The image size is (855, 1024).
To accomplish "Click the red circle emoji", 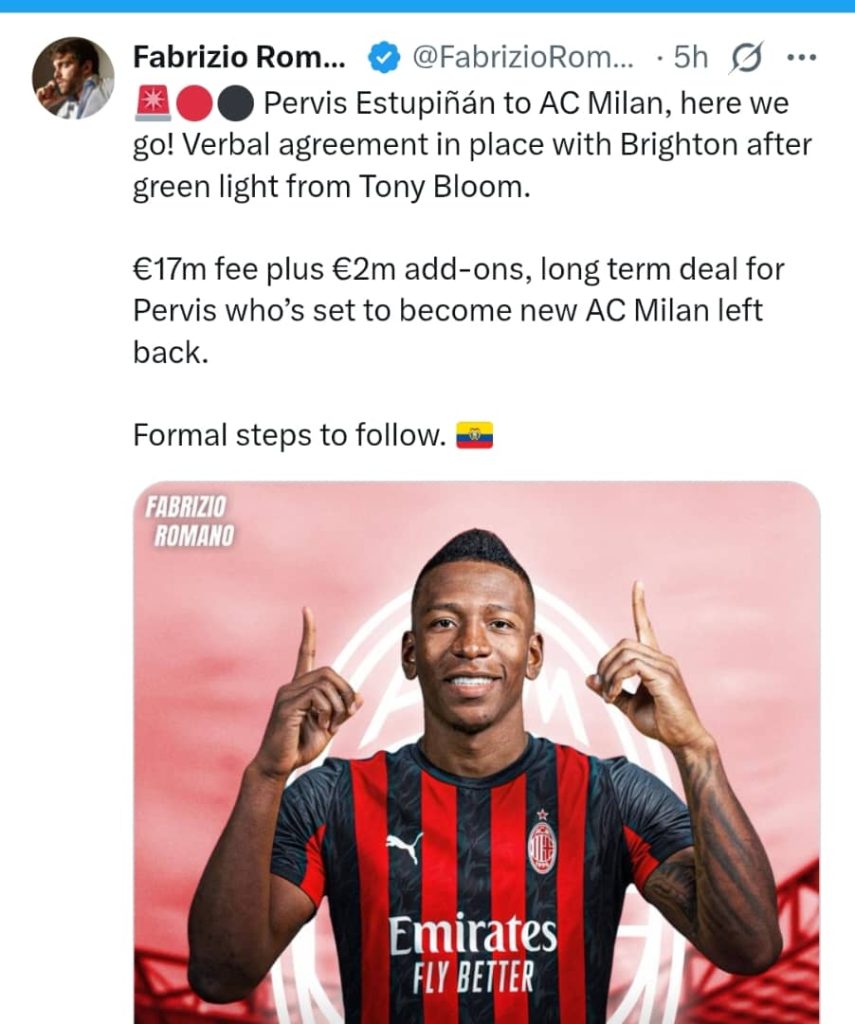I will tap(195, 104).
